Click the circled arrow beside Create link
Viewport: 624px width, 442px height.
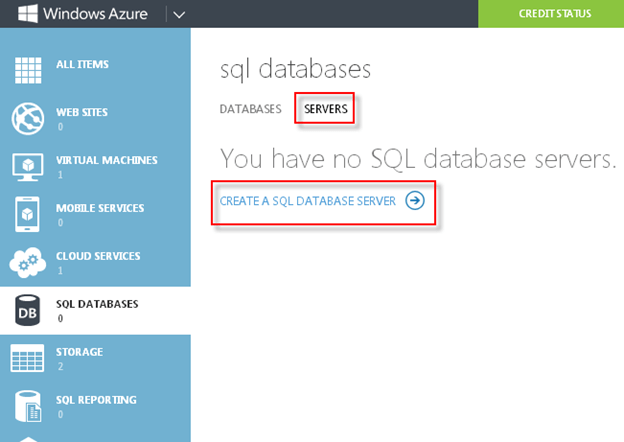[415, 201]
